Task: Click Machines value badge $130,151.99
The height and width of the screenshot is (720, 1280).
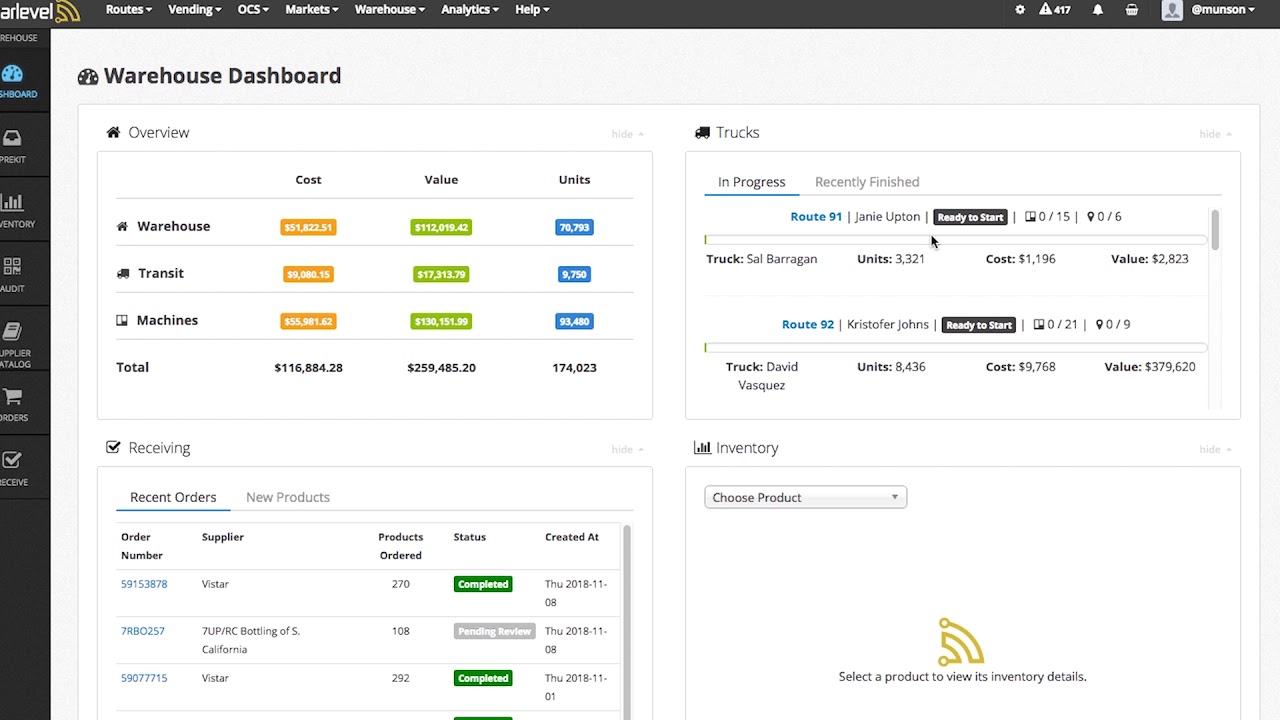Action: (x=441, y=321)
